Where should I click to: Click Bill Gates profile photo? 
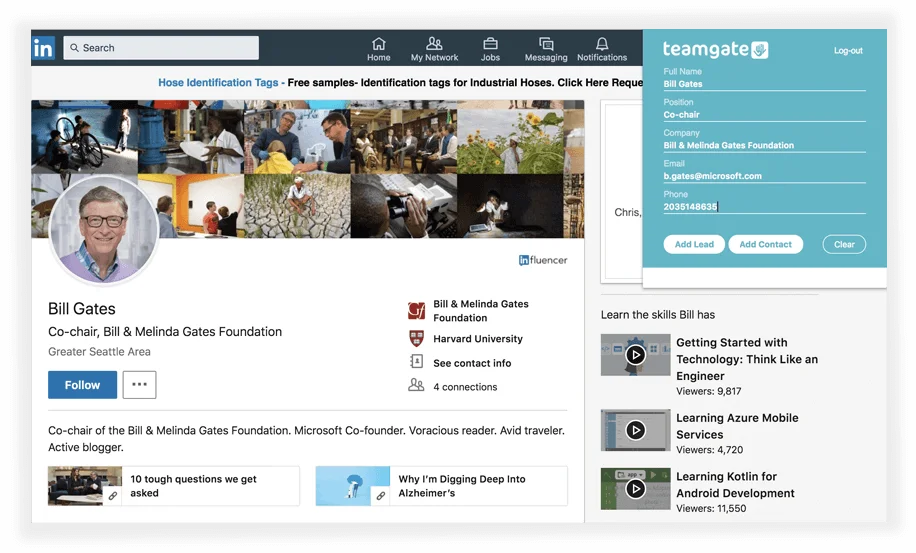pyautogui.click(x=104, y=229)
